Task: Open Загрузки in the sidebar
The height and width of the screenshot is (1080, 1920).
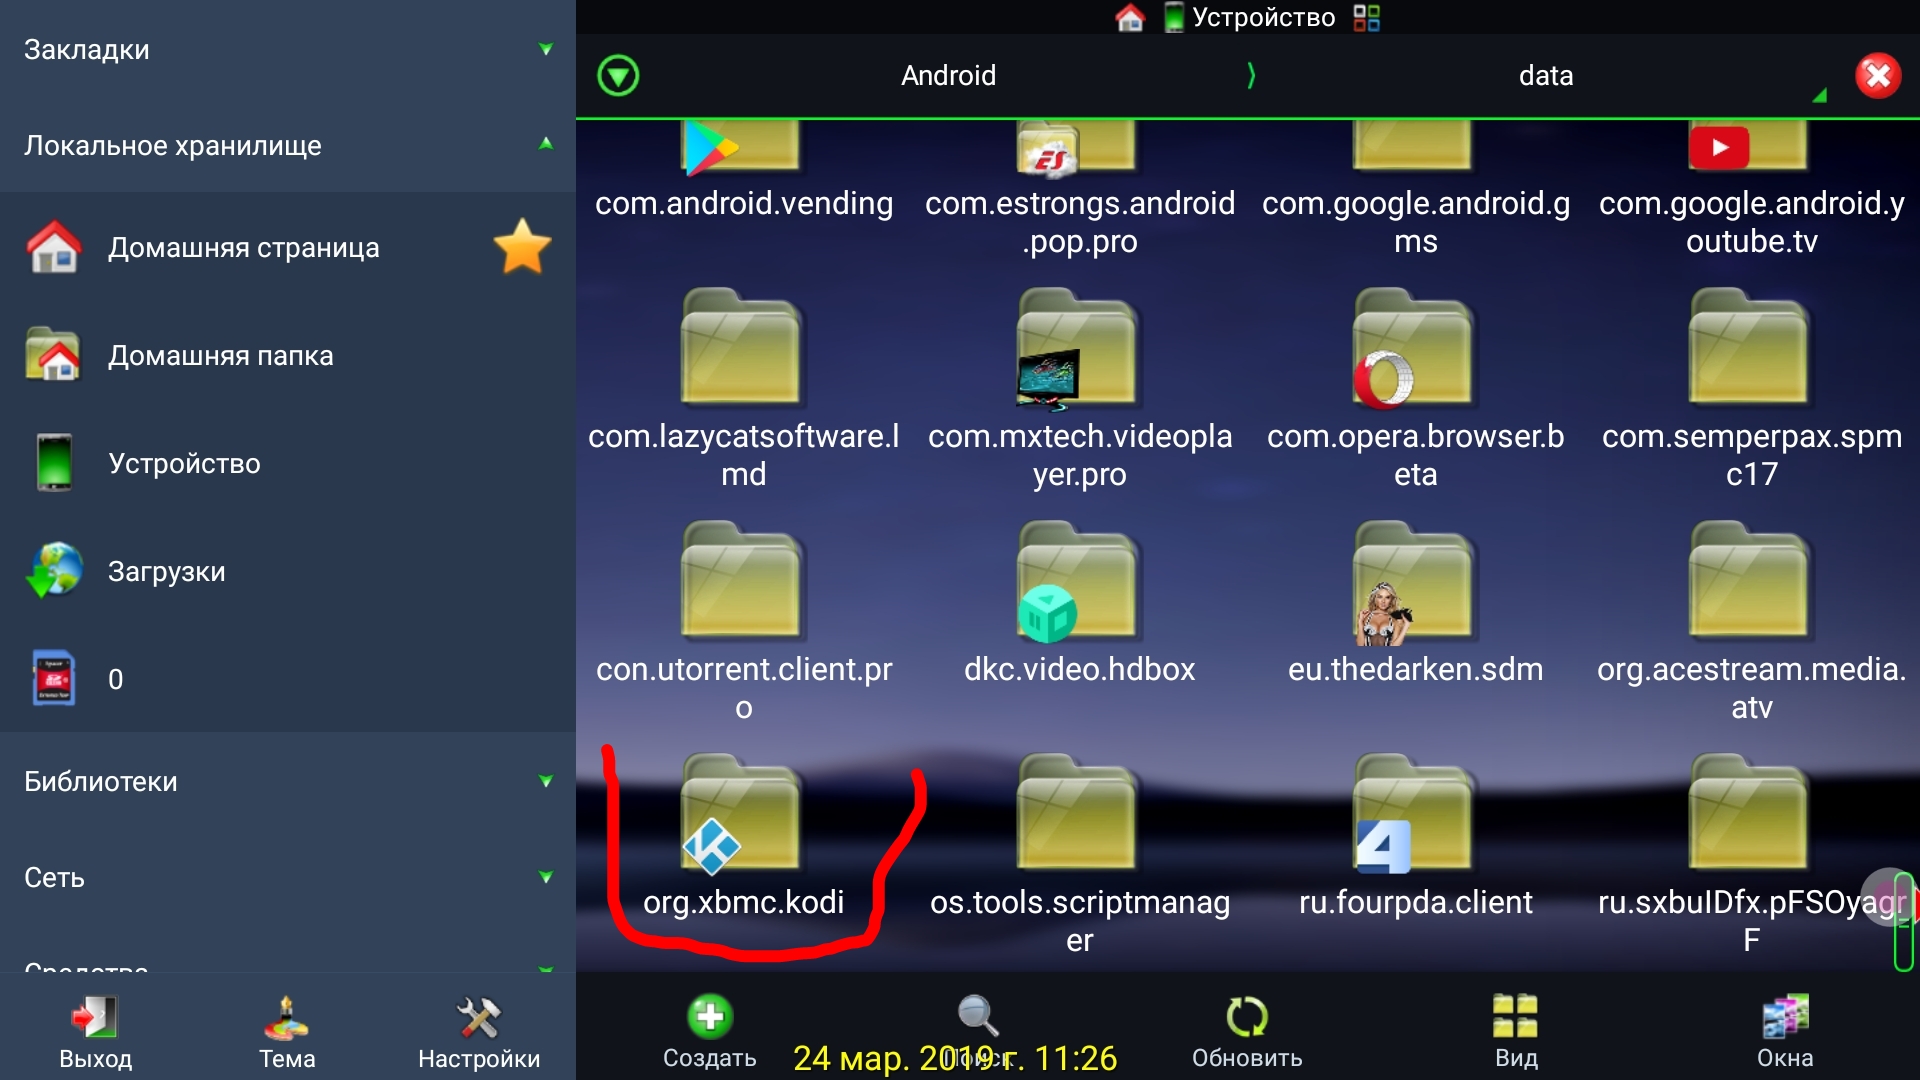Action: coord(288,571)
